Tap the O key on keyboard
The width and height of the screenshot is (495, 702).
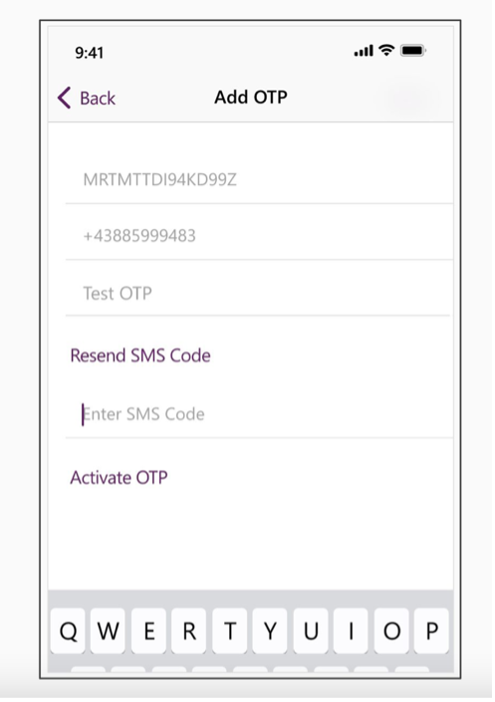point(392,631)
